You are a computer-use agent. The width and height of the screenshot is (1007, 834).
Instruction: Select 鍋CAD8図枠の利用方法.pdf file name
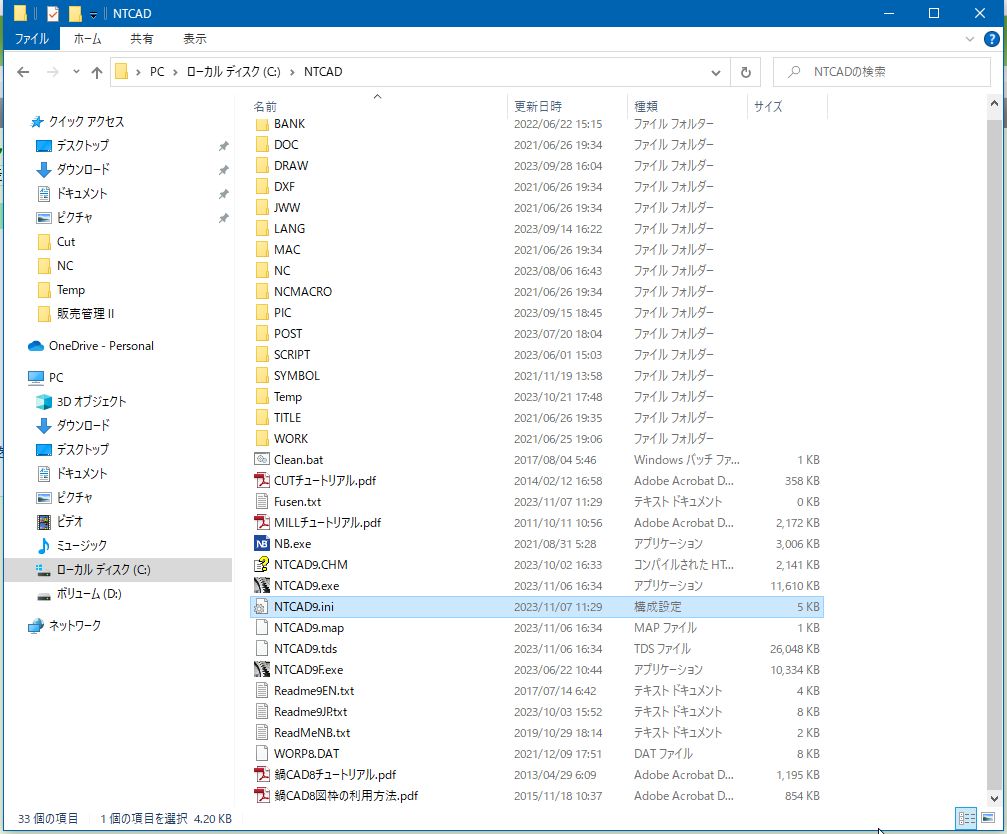pos(346,796)
